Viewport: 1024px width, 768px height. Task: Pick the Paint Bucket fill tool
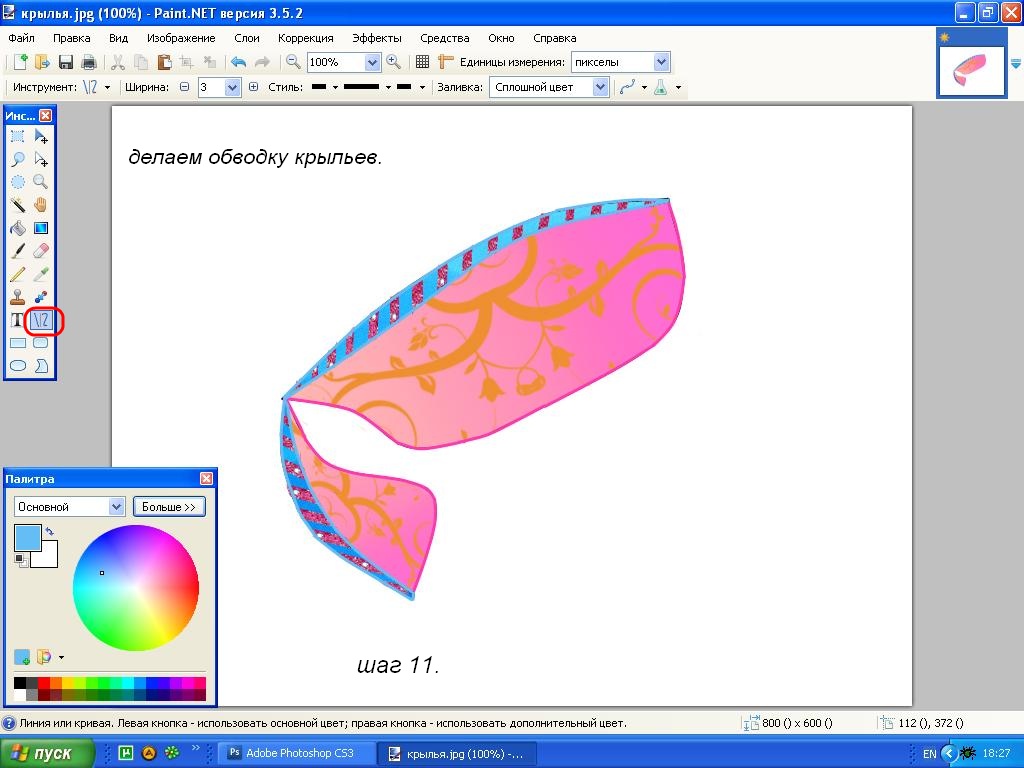pyautogui.click(x=18, y=228)
